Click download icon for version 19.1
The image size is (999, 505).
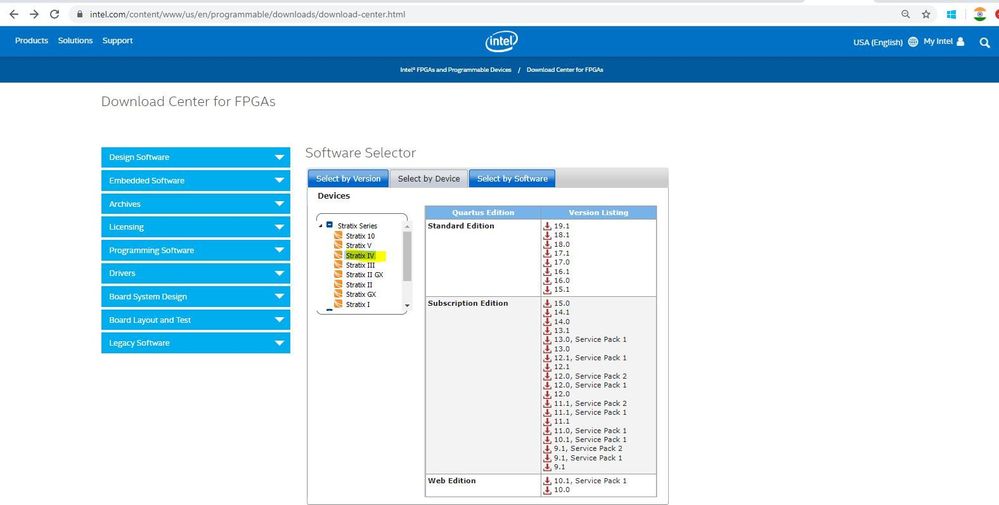[547, 227]
